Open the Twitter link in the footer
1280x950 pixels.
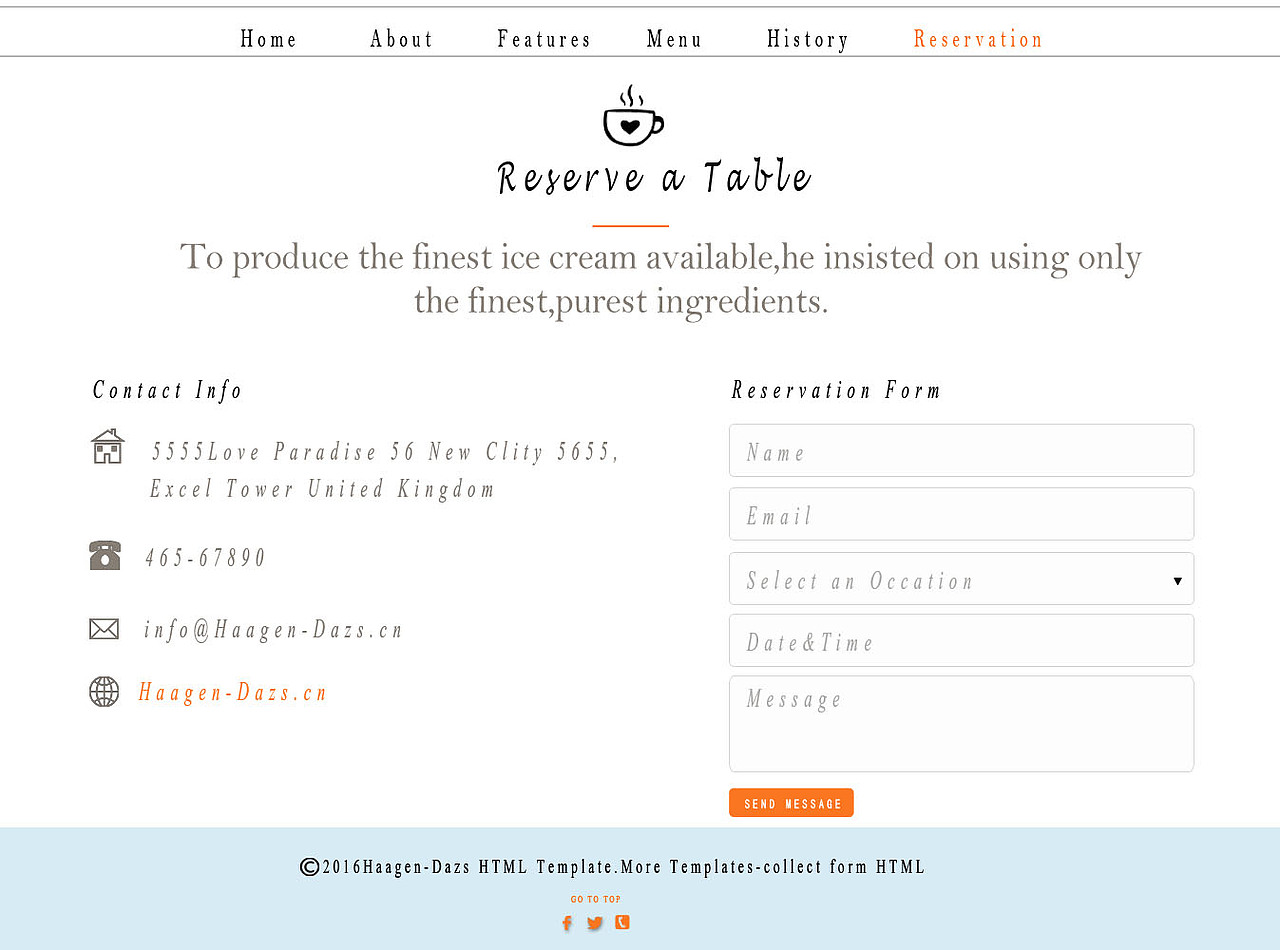(595, 923)
